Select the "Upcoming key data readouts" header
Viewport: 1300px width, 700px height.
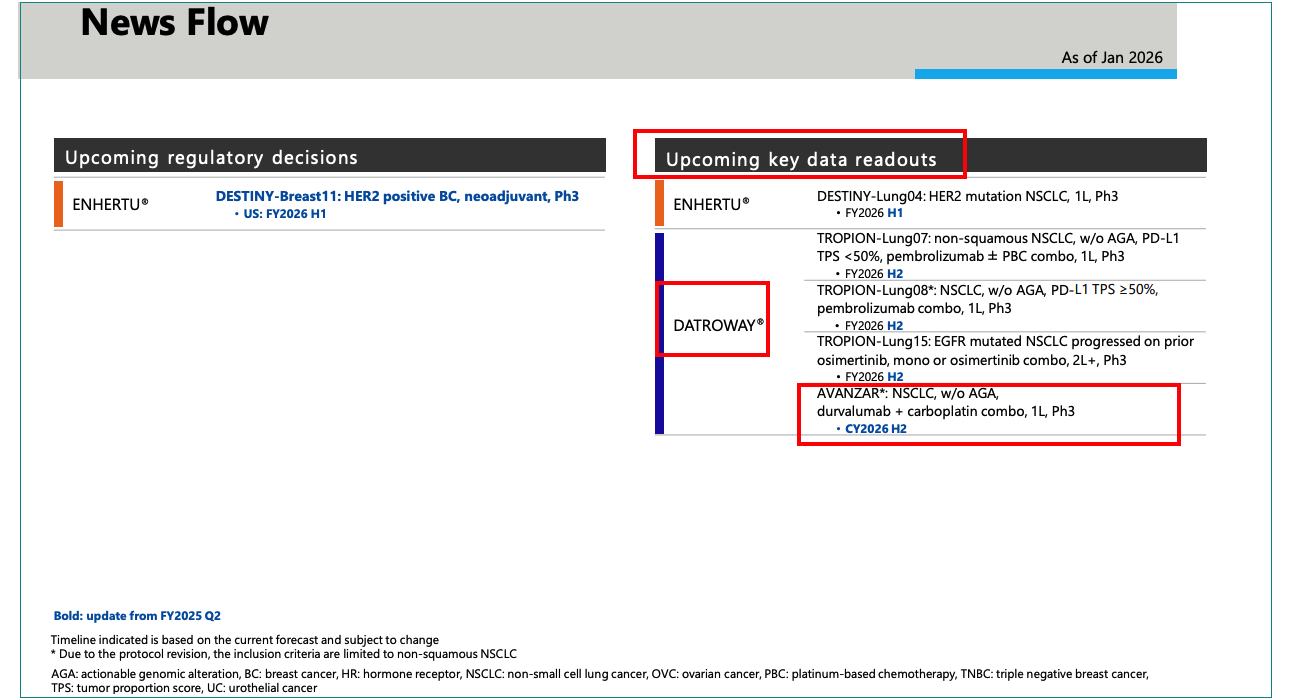pyautogui.click(x=801, y=160)
